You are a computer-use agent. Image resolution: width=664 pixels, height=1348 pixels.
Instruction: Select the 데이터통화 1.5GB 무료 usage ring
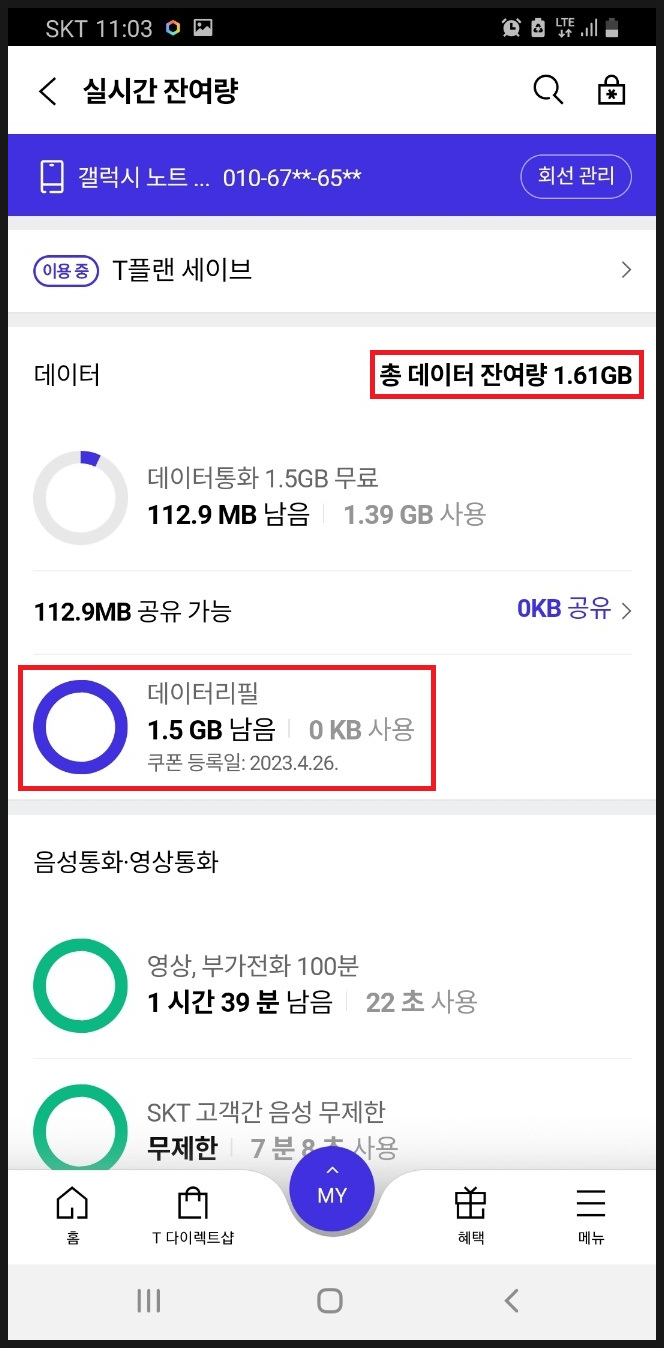80,498
